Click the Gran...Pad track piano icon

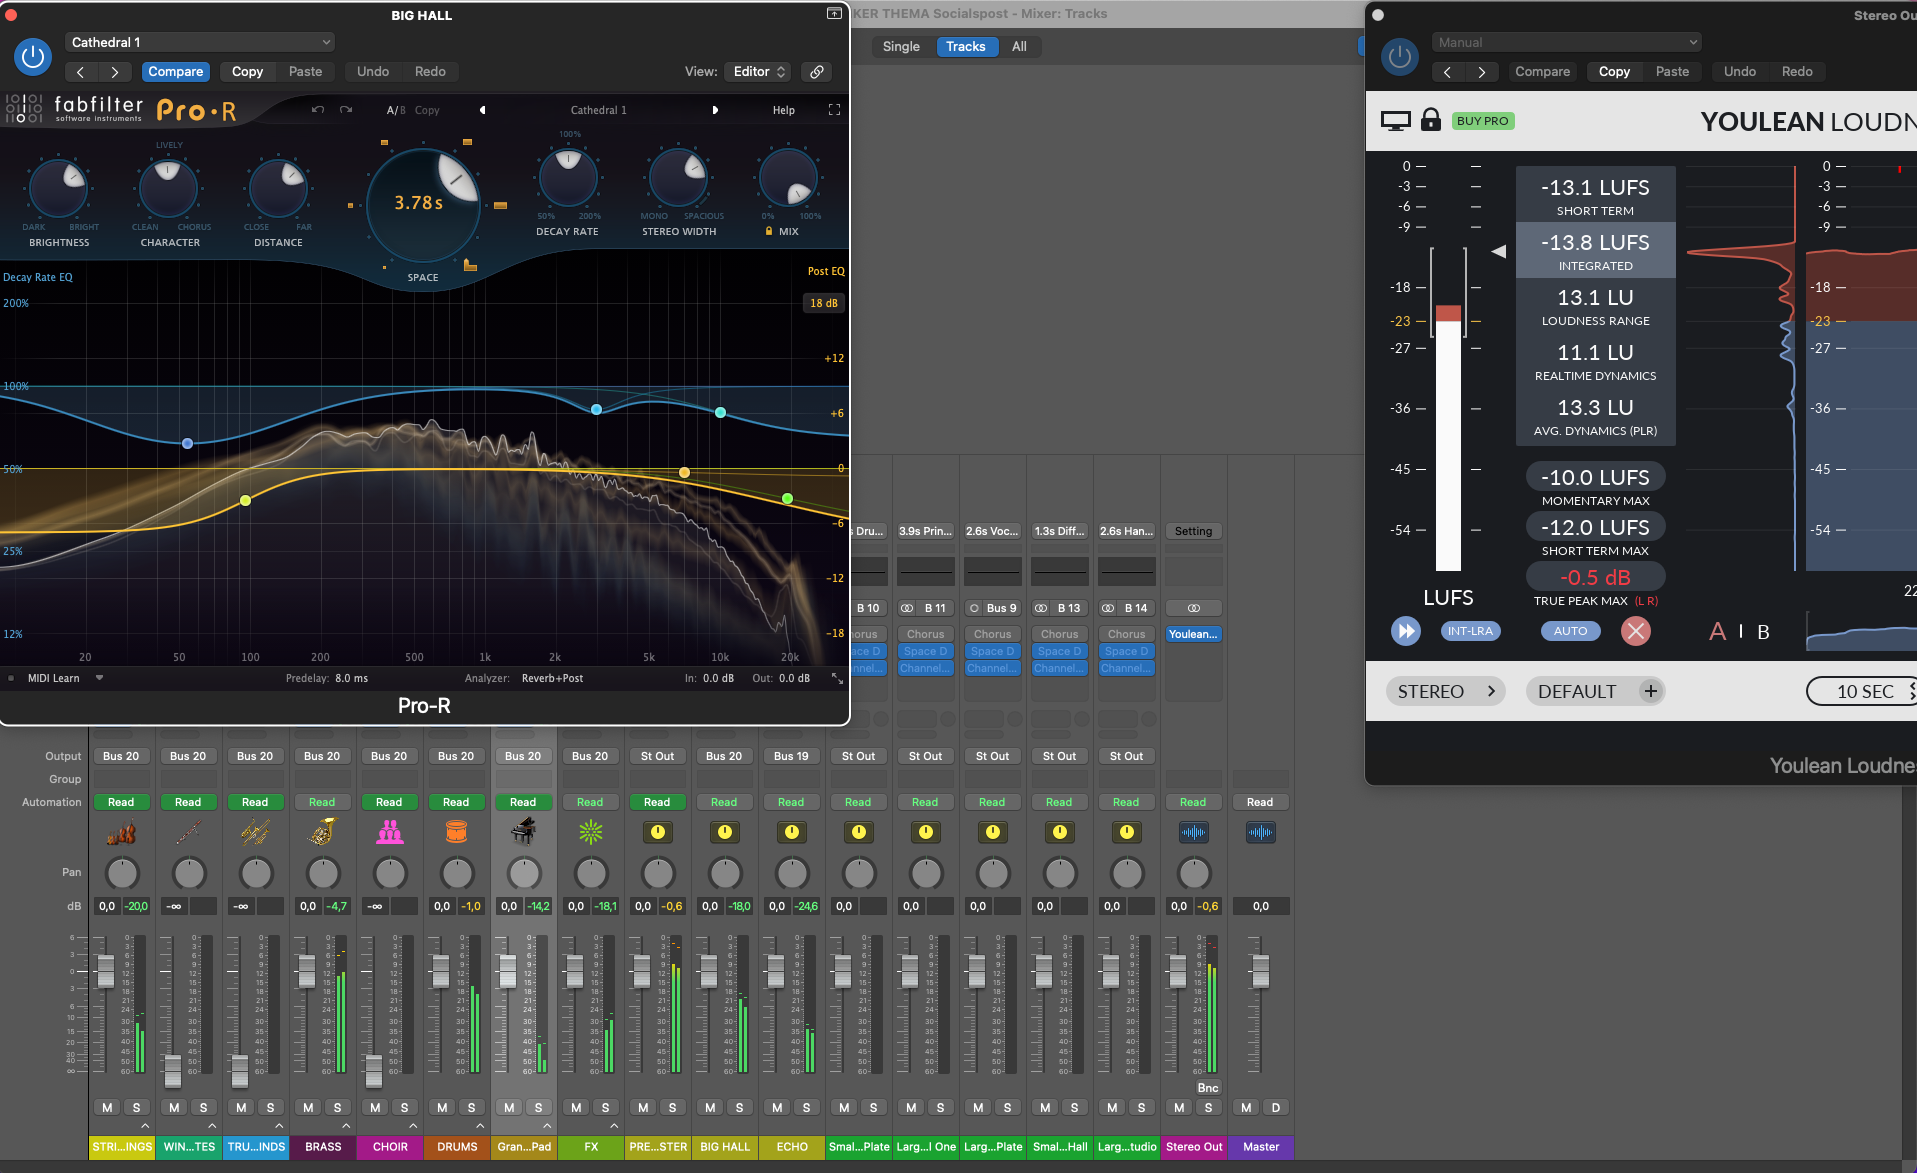click(523, 832)
